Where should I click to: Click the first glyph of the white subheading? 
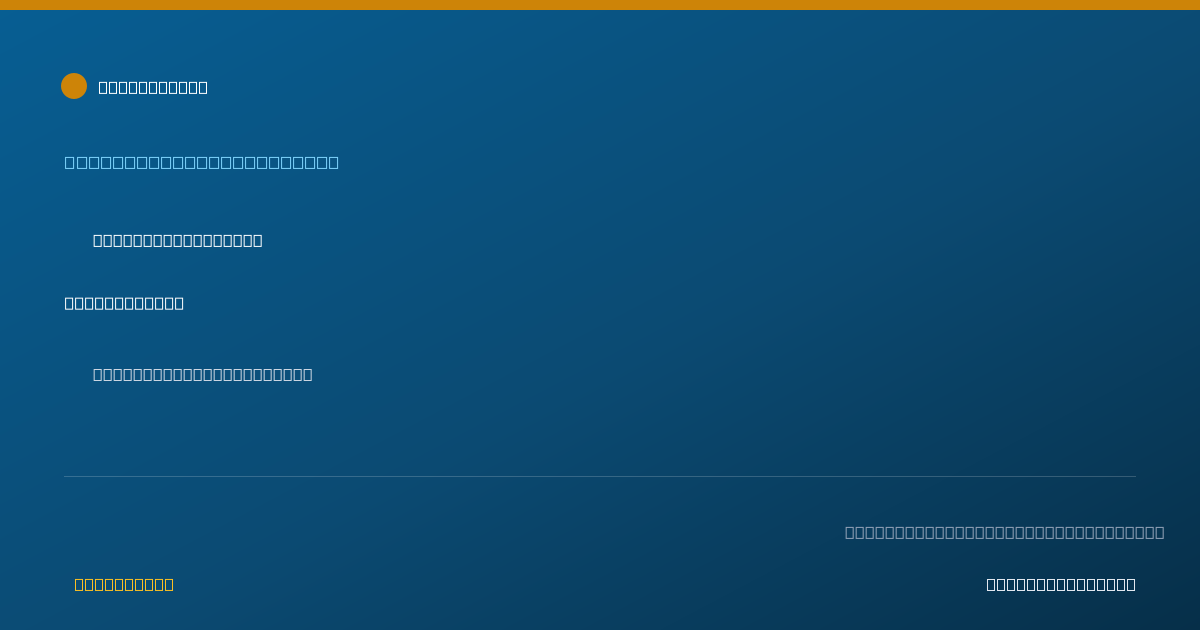point(70,303)
